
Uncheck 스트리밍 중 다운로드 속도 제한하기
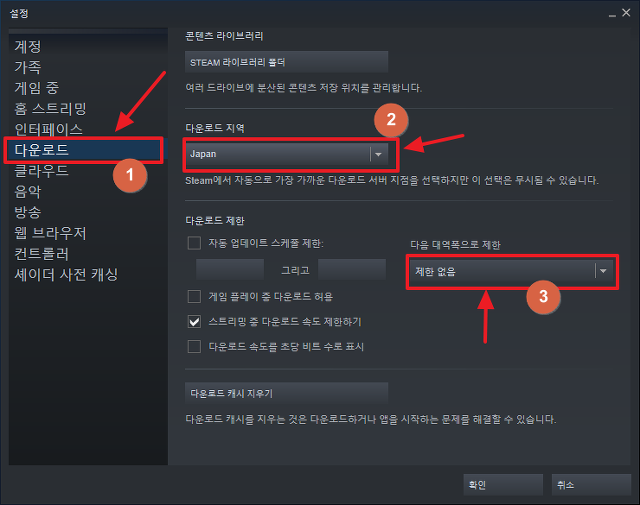194,322
